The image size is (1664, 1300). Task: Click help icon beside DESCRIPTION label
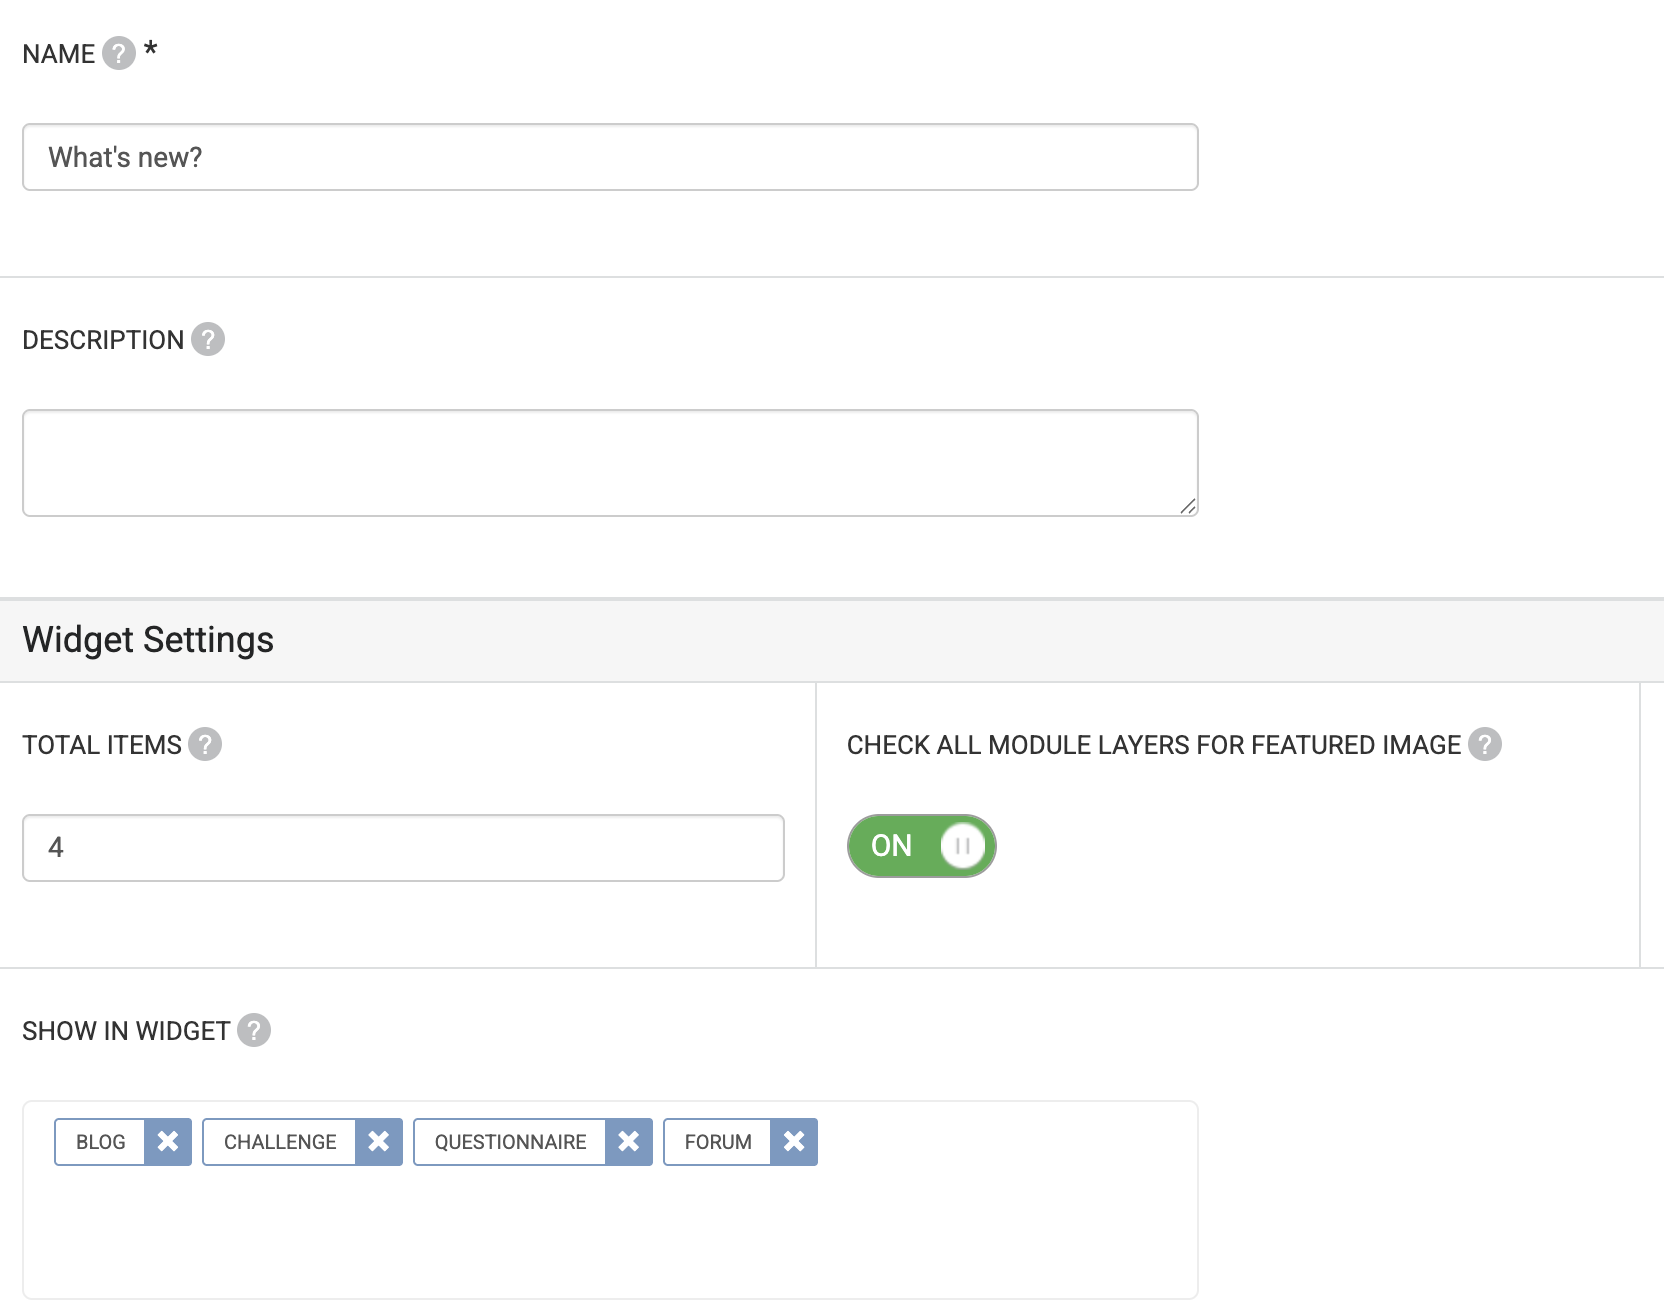[208, 339]
